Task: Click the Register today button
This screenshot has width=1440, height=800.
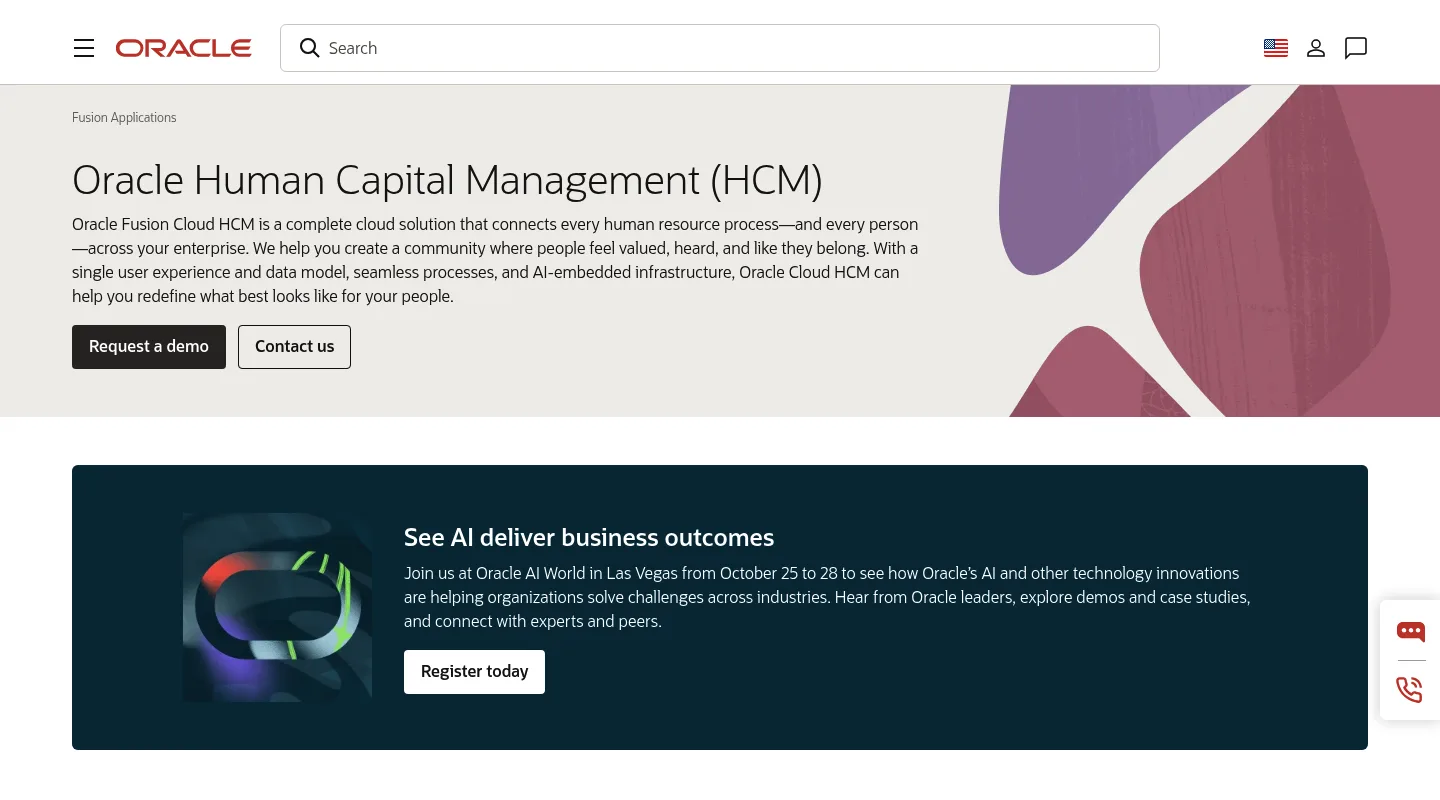Action: (x=474, y=672)
